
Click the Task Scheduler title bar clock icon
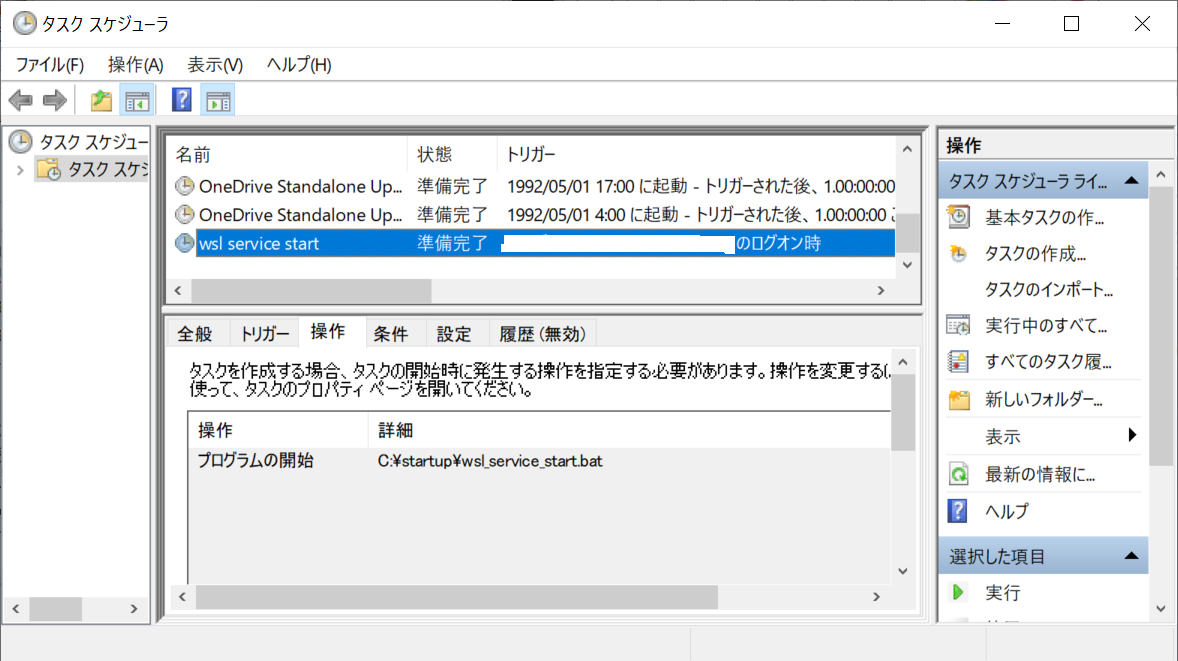click(x=24, y=23)
